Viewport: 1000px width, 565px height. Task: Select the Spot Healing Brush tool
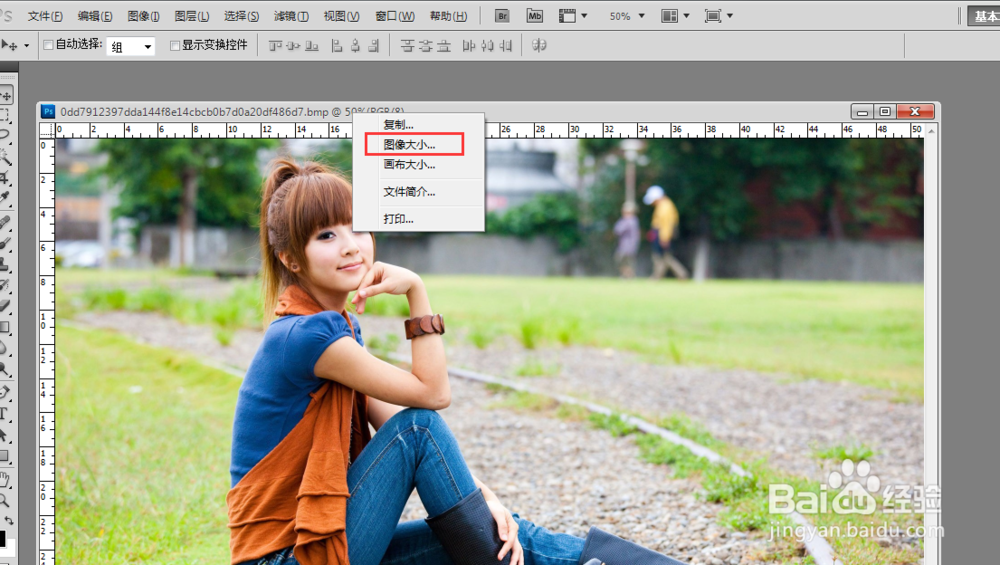[5, 222]
